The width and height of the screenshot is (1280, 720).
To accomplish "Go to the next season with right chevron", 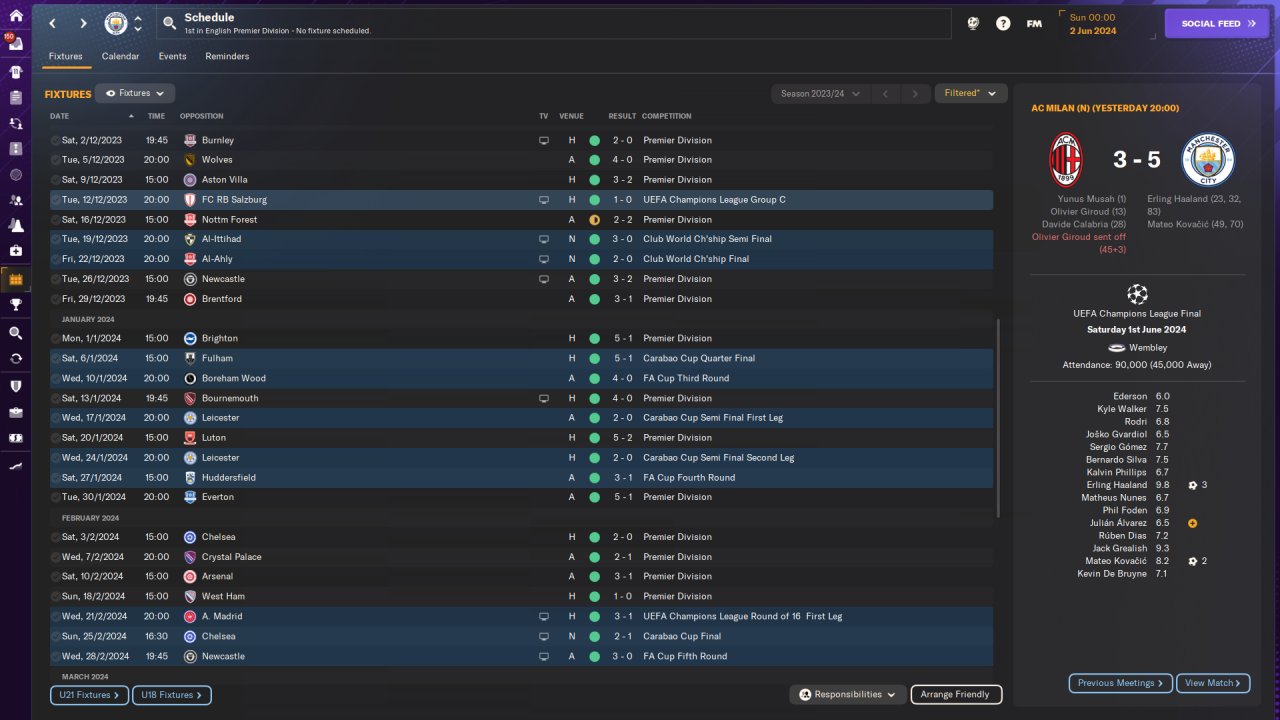I will tap(915, 94).
